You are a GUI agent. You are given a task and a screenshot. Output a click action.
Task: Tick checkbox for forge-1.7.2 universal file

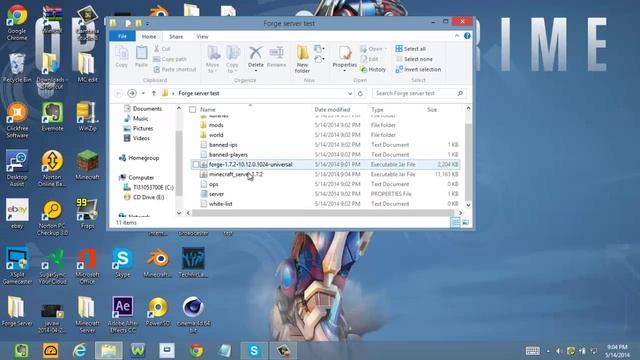pyautogui.click(x=196, y=164)
